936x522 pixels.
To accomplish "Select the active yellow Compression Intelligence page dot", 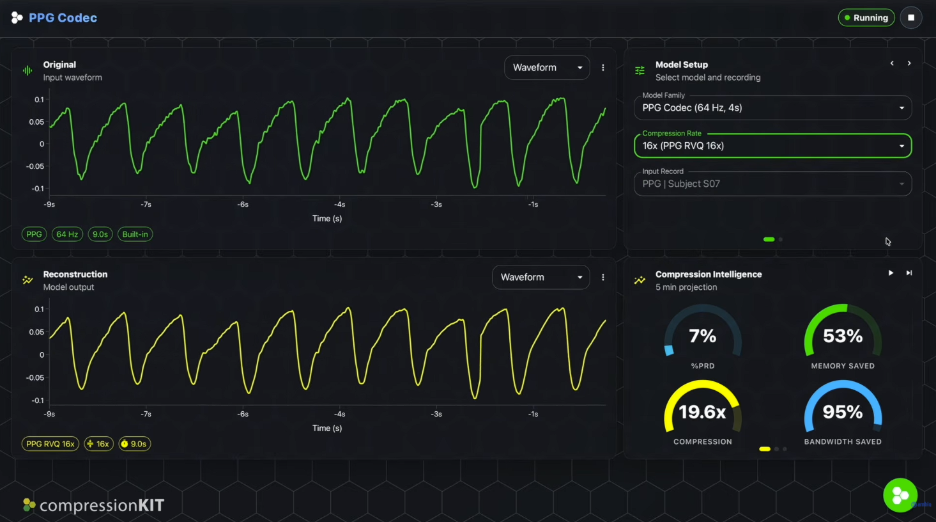I will [765, 449].
